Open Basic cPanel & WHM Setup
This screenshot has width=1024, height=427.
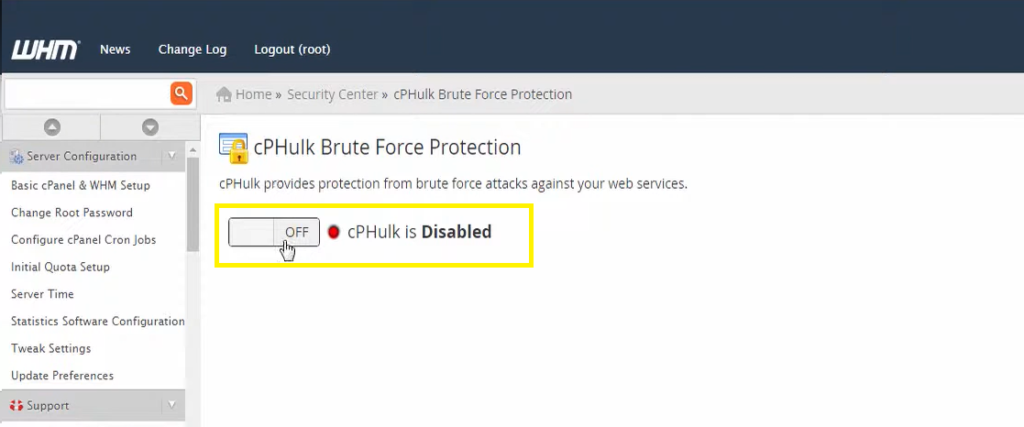(80, 185)
